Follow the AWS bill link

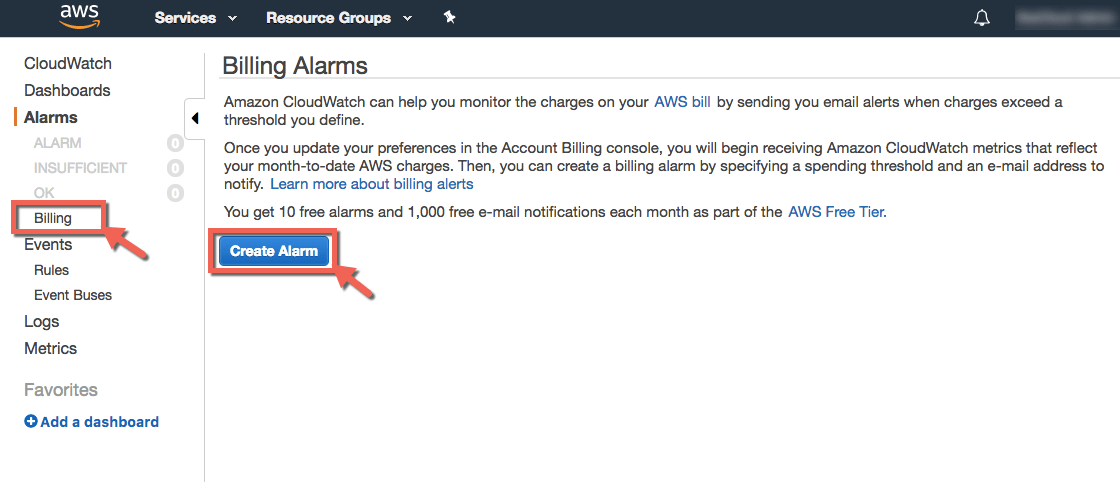pyautogui.click(x=682, y=101)
